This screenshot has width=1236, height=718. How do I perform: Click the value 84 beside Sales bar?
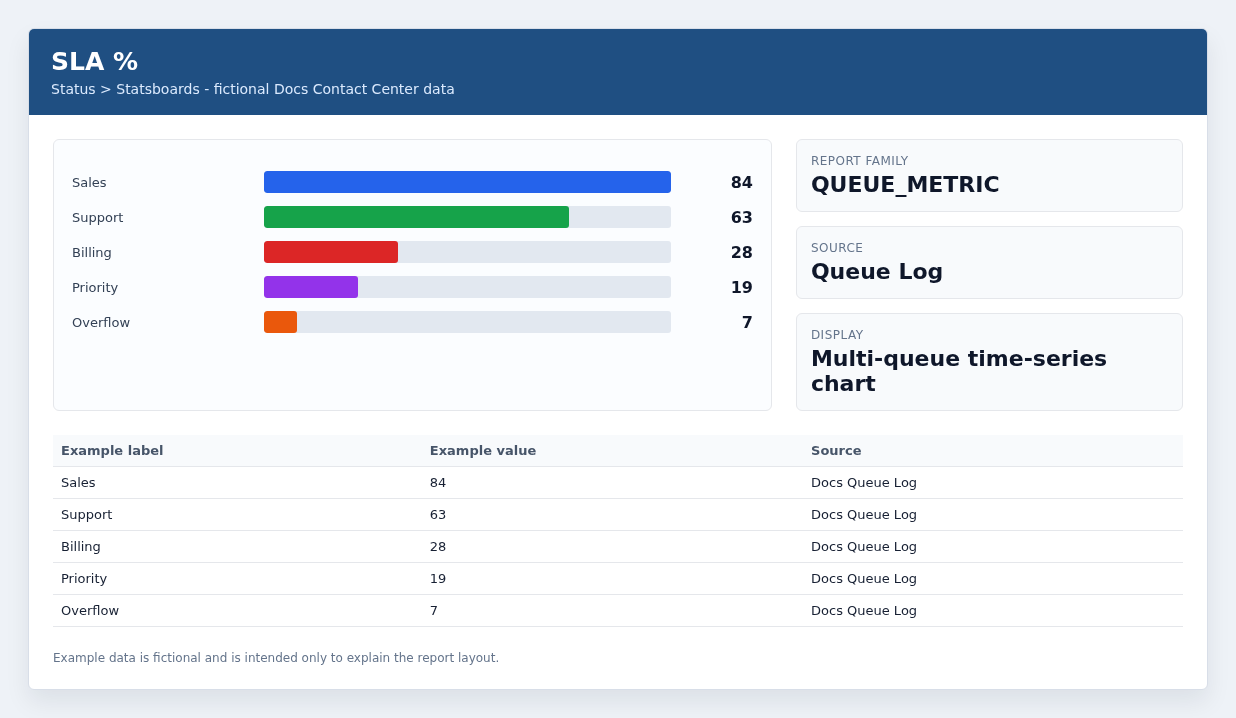(x=741, y=182)
